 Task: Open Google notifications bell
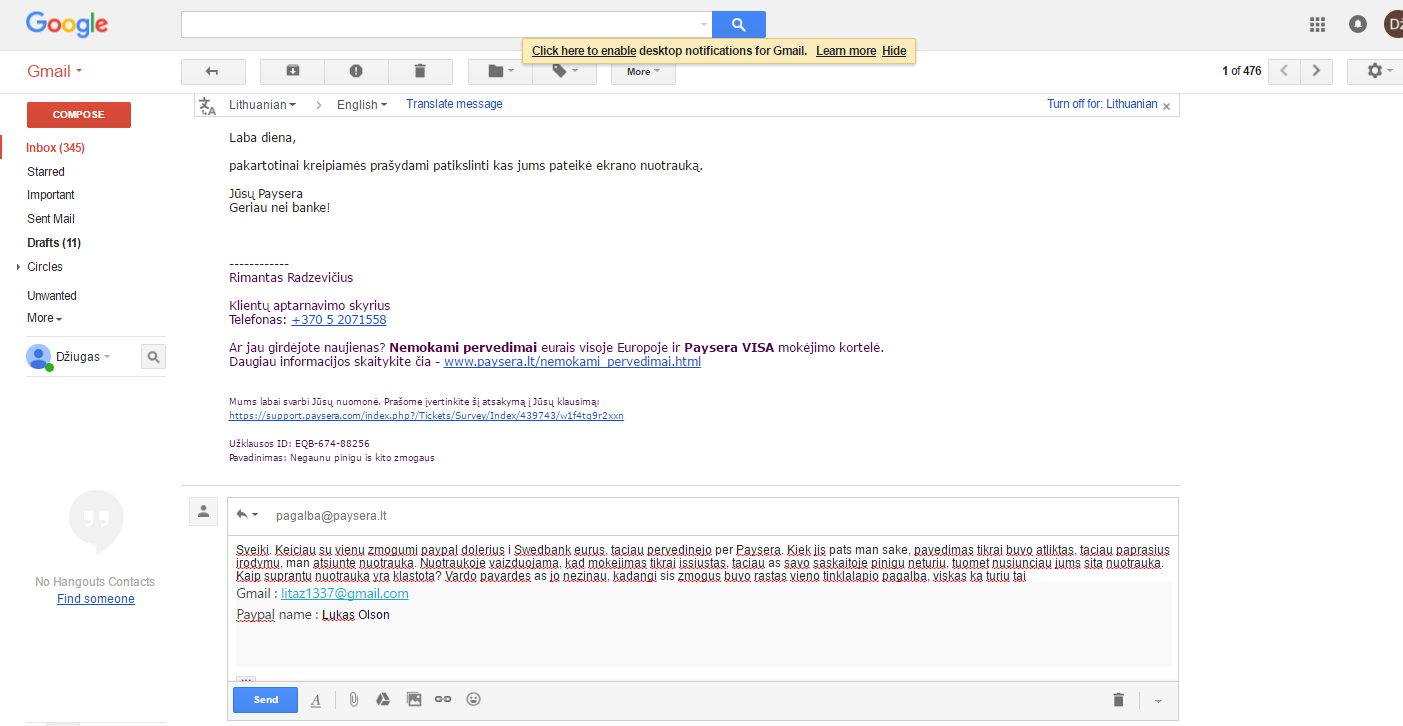tap(1358, 24)
